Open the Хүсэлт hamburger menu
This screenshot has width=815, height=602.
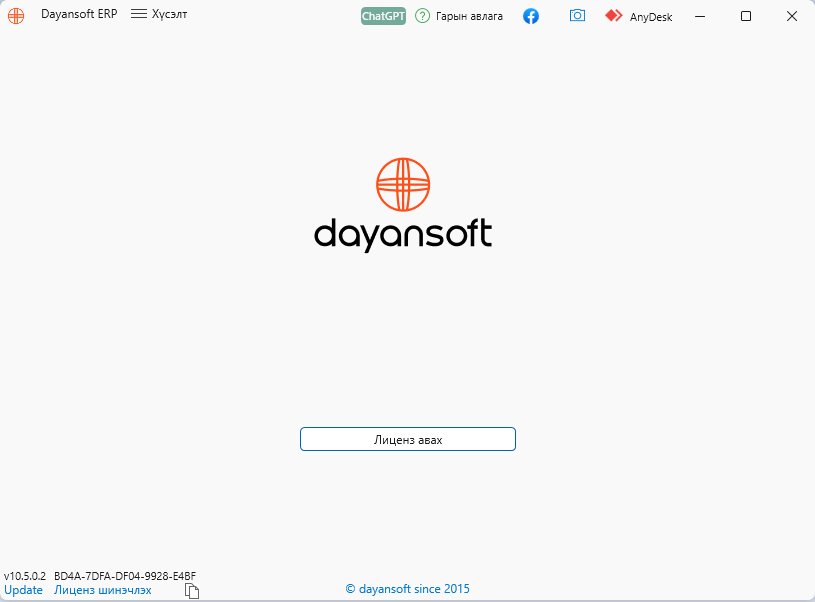159,14
